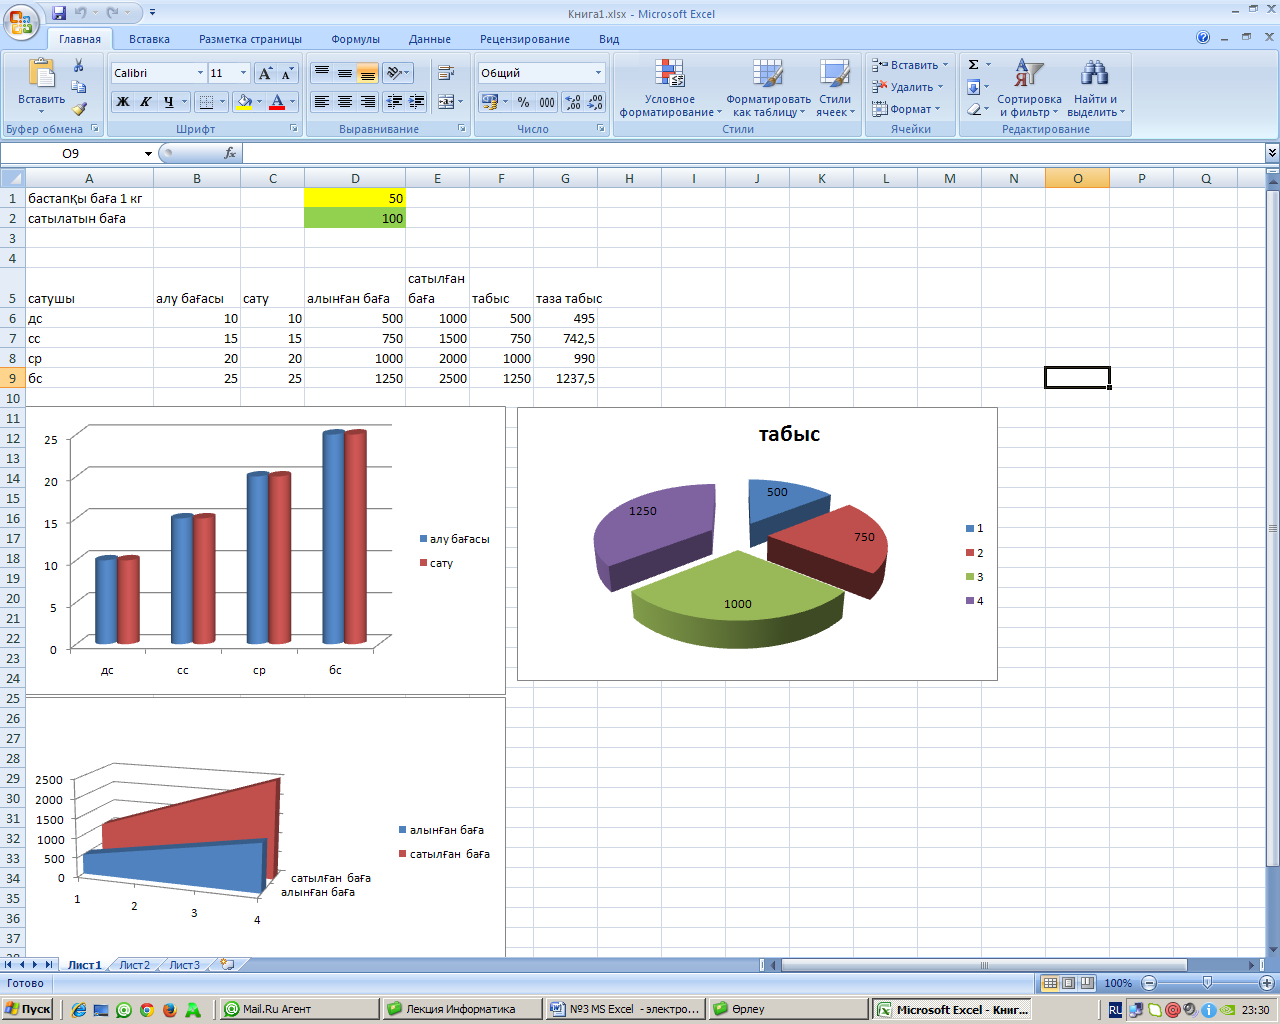Open the Лист2 sheet tab
The image size is (1280, 1024).
coord(134,965)
